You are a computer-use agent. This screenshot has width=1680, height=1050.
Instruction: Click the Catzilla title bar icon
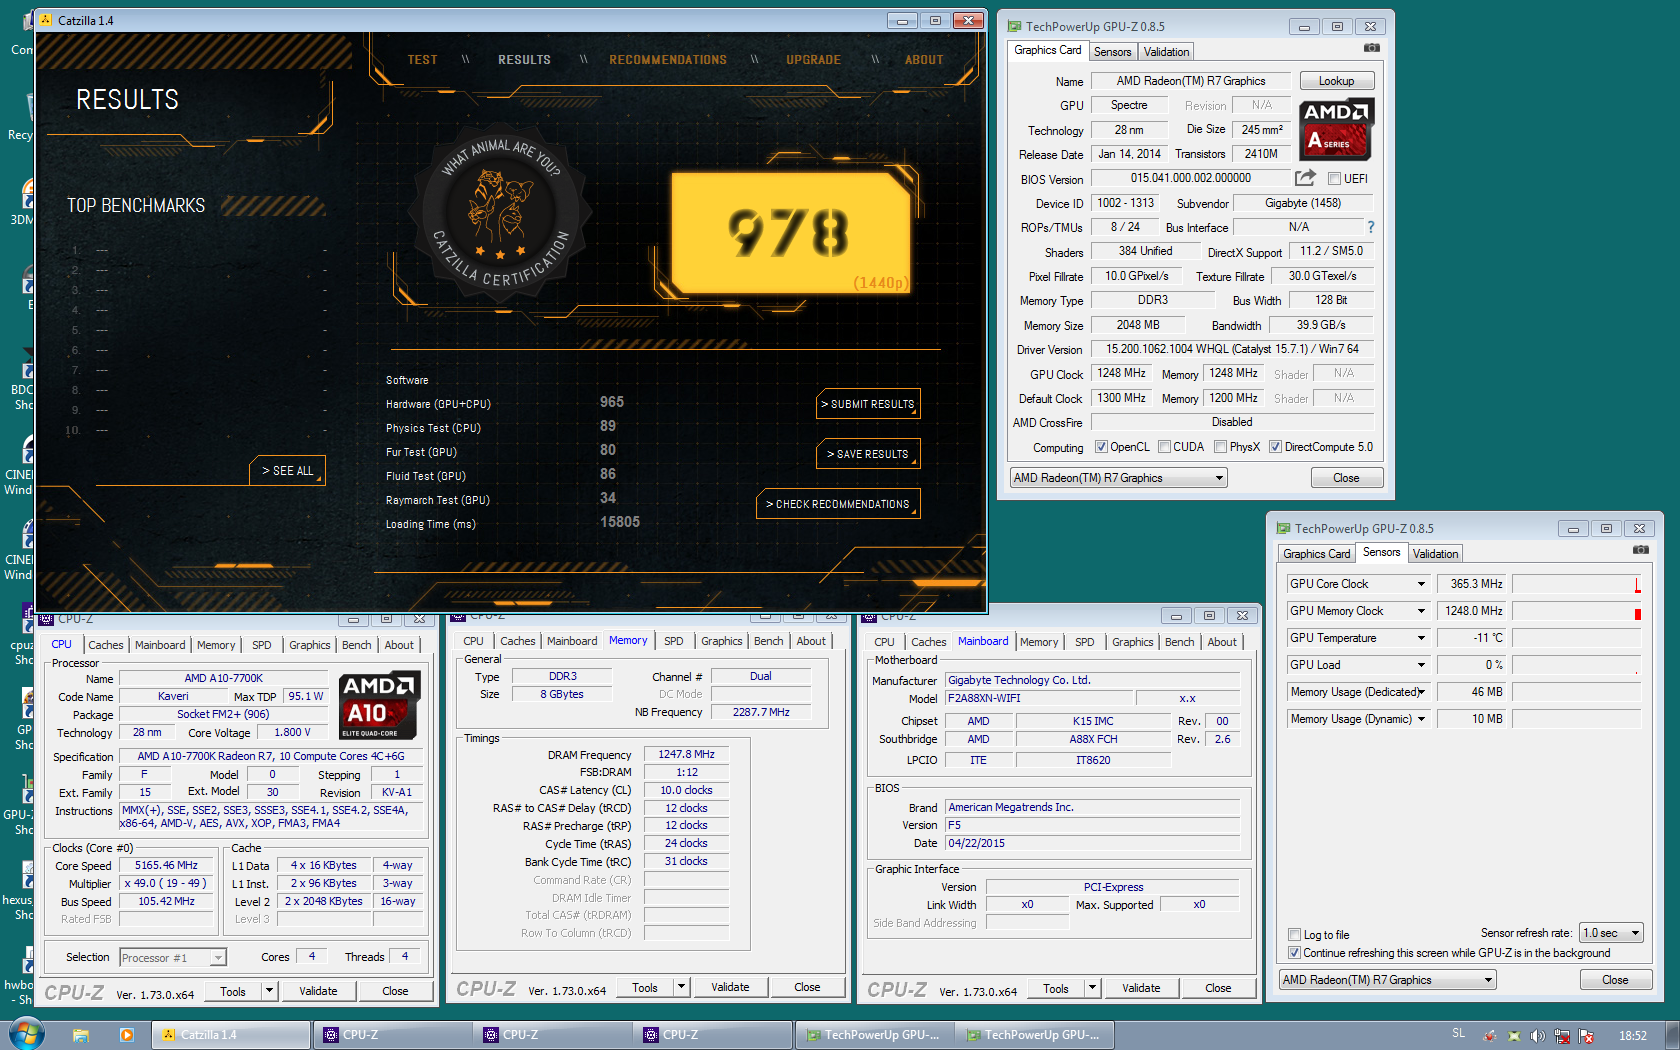(45, 20)
